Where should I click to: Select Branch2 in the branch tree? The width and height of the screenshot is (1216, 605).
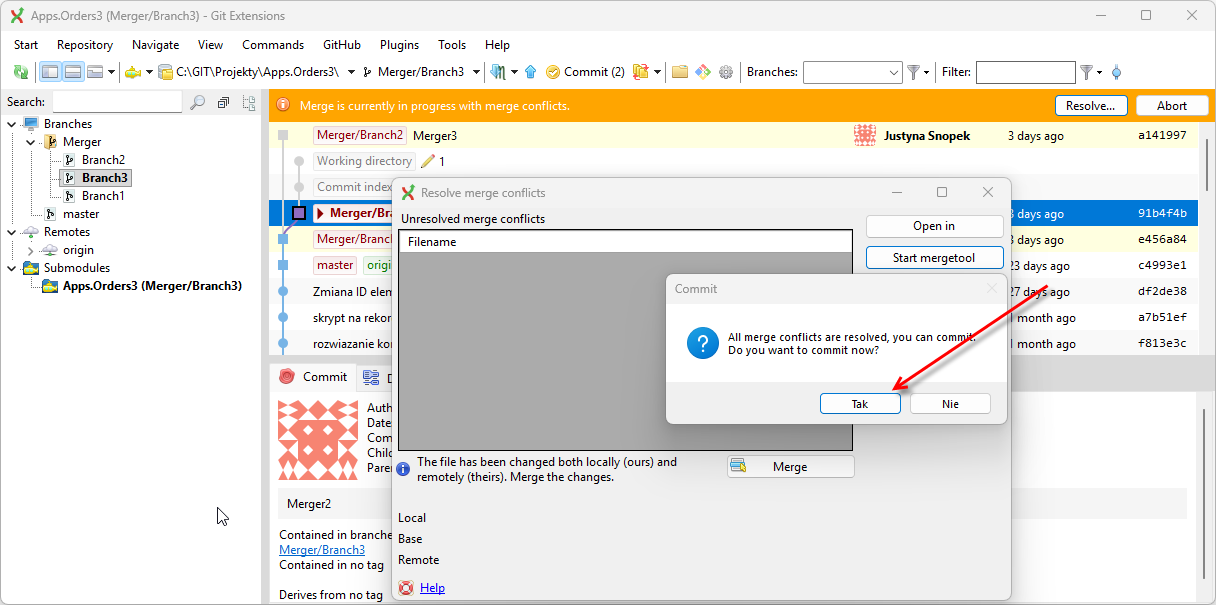coord(103,160)
